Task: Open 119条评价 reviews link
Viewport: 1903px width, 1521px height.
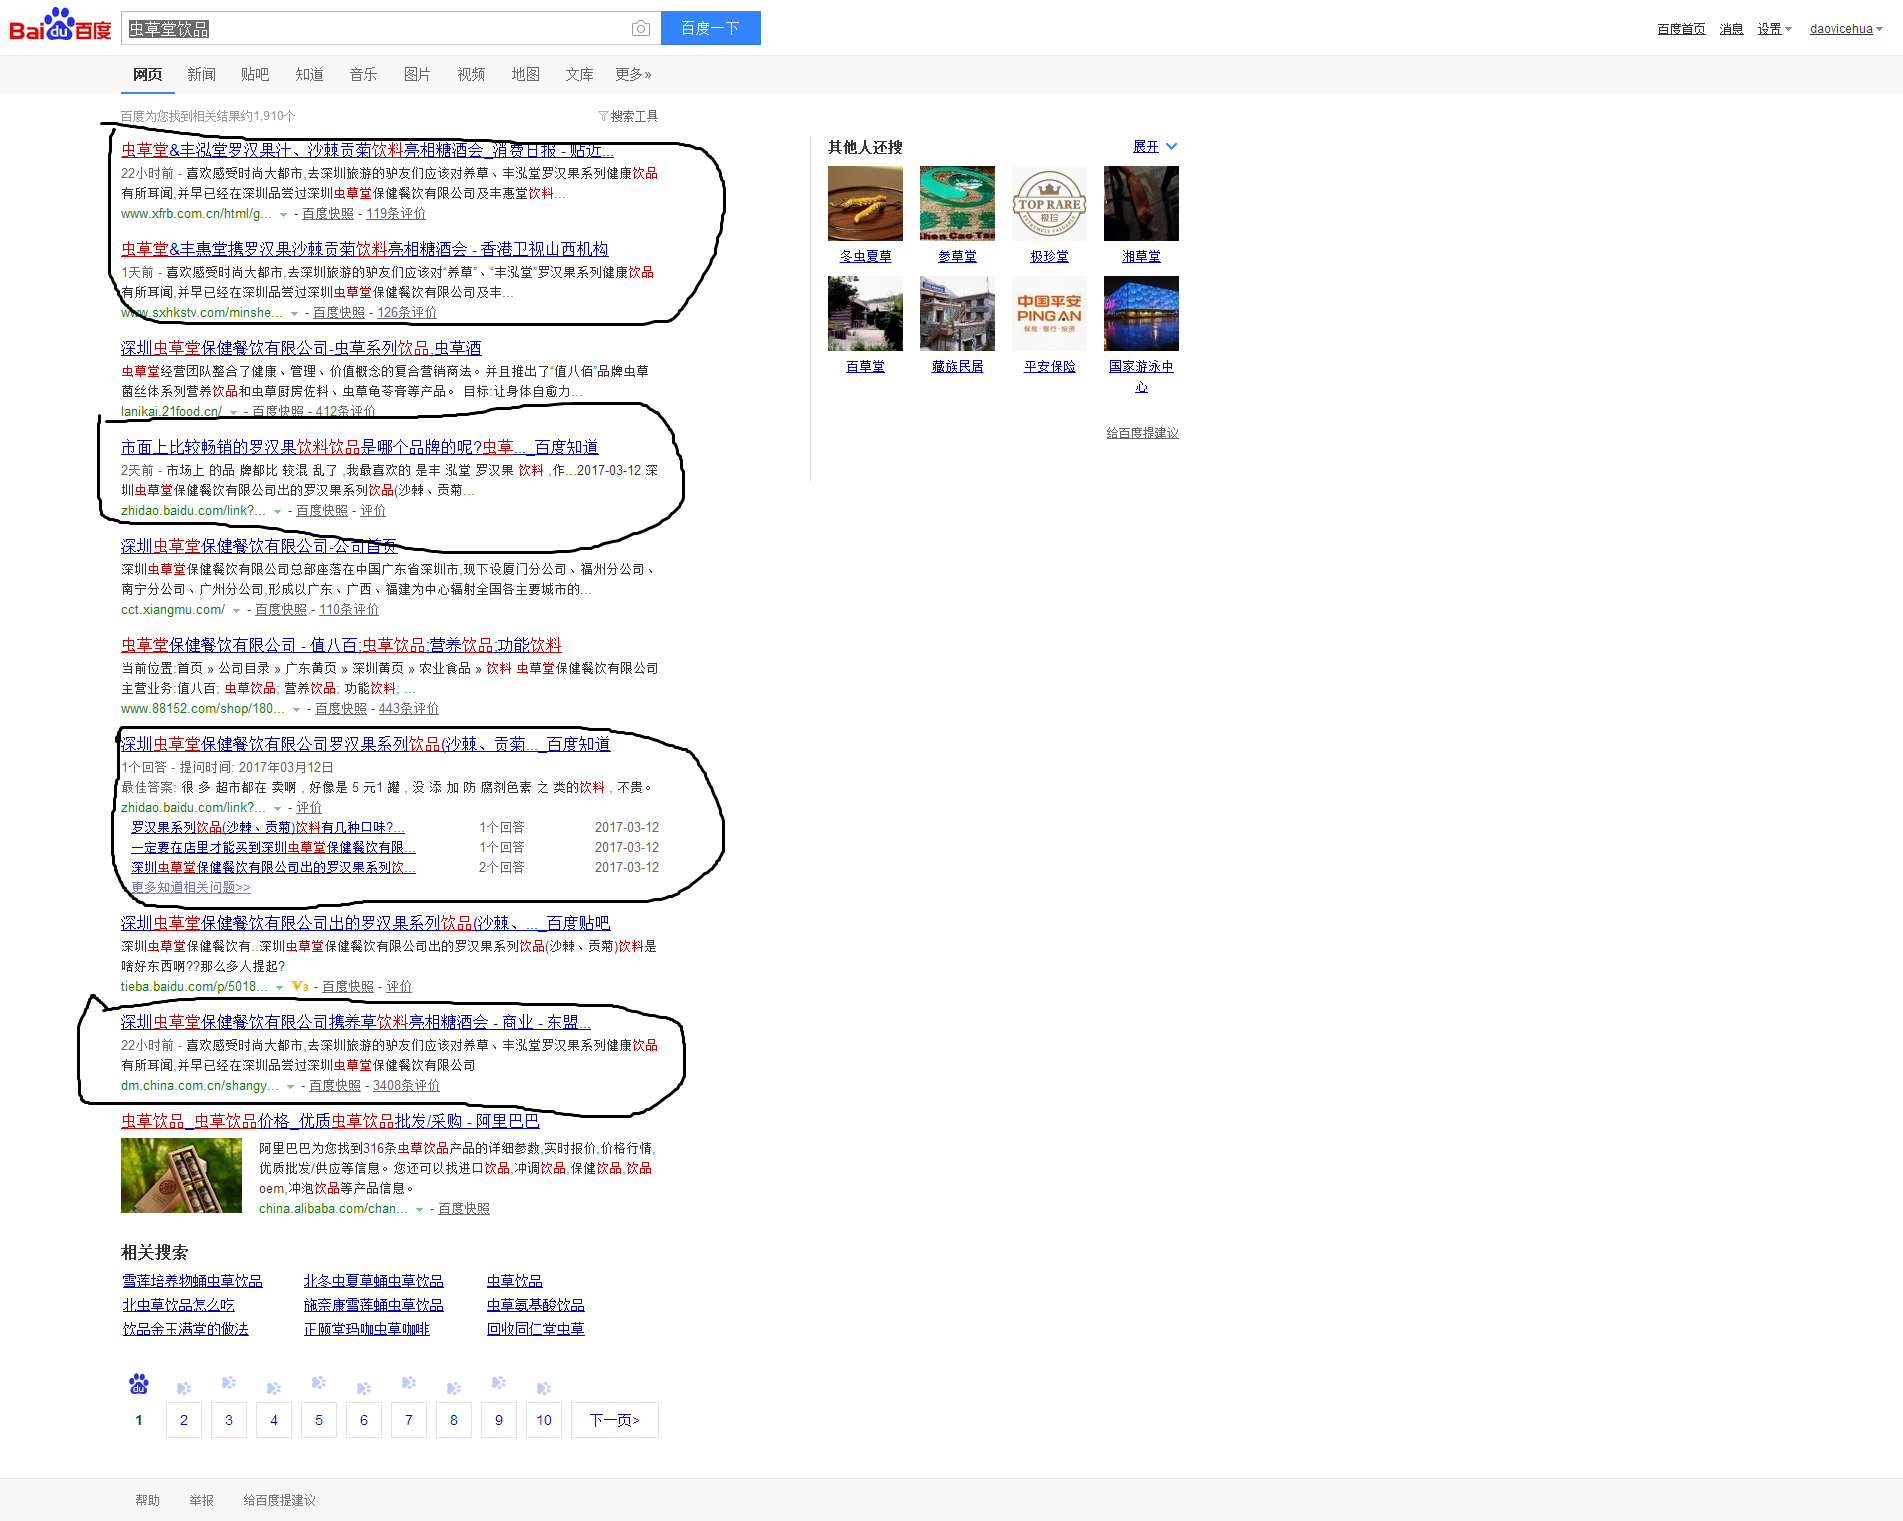Action: click(x=396, y=214)
